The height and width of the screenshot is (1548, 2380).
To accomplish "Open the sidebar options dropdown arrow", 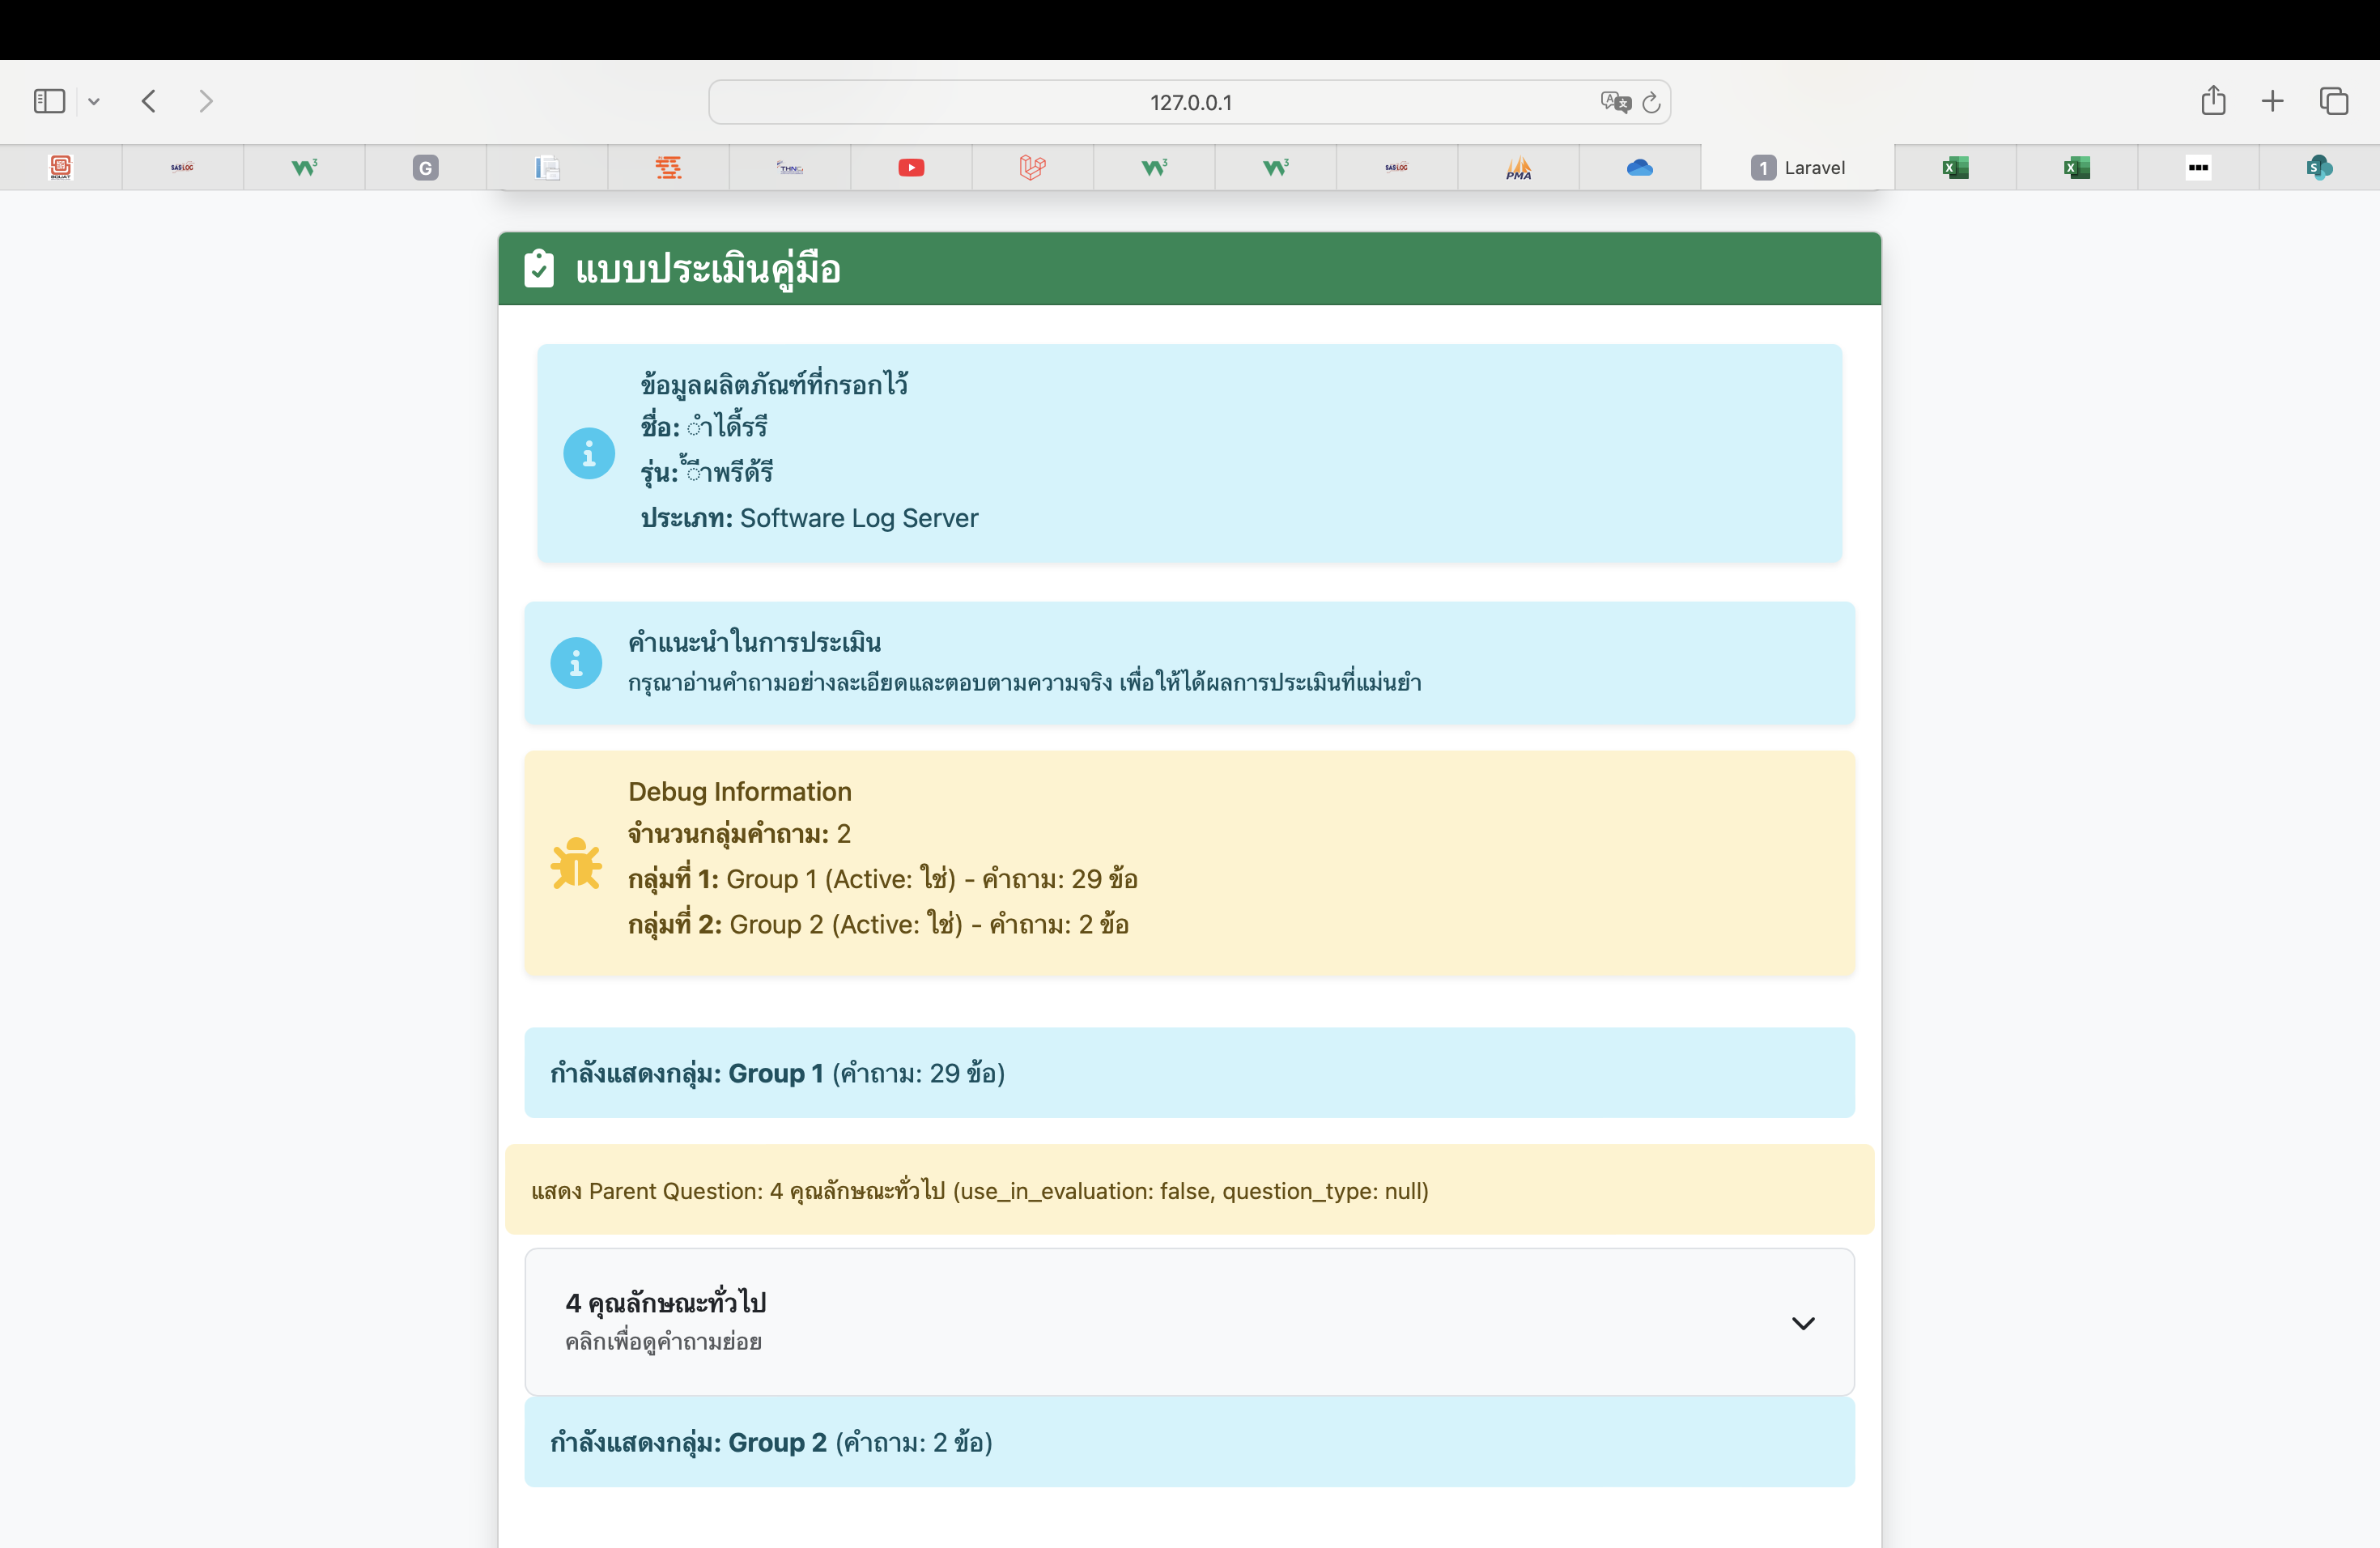I will [94, 101].
